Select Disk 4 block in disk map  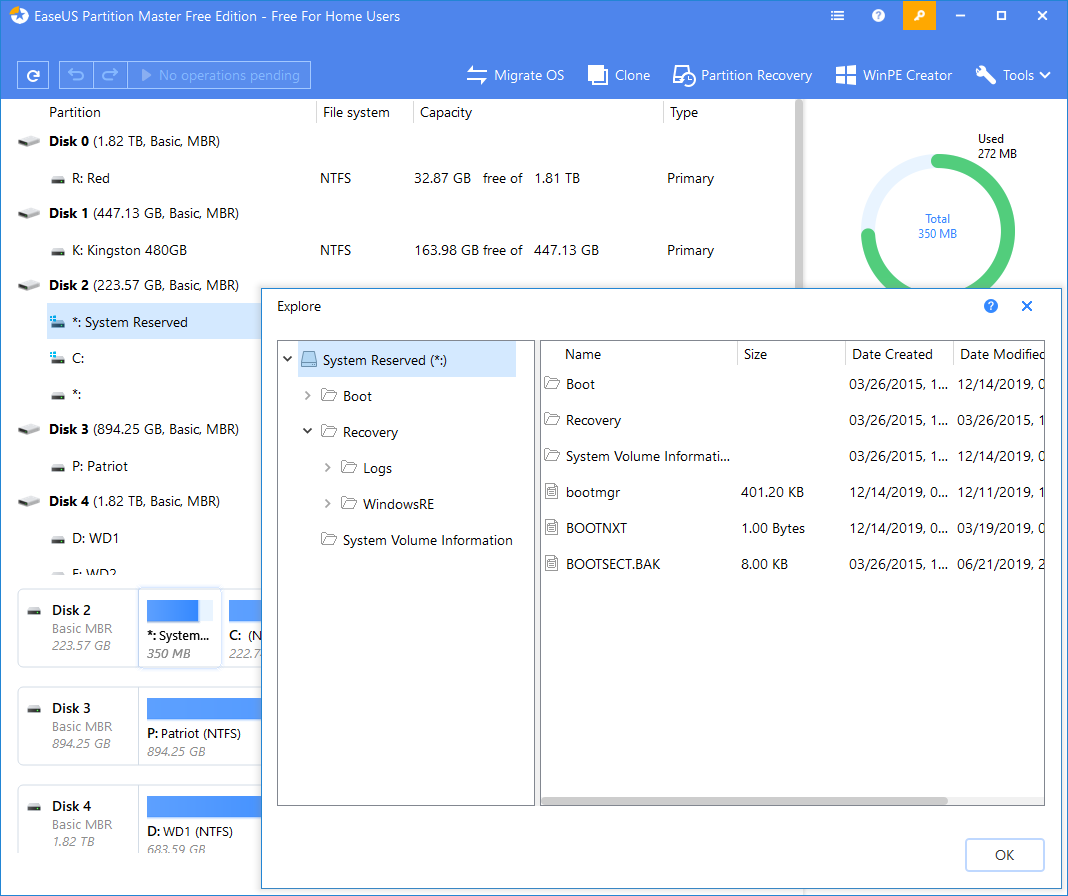coord(78,821)
